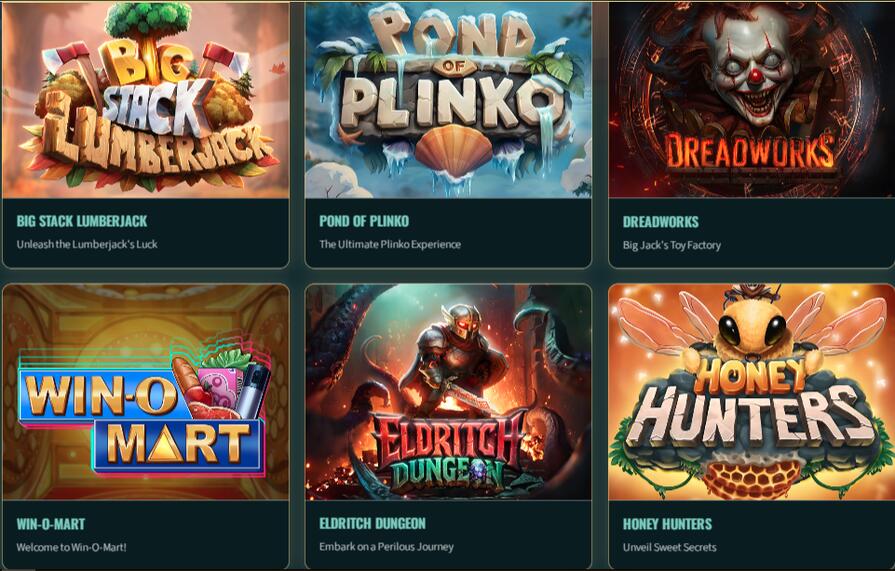Screen dimensions: 895x571
Task: Select "Unleash the Lumberjack's Luck" description
Action: [87, 244]
